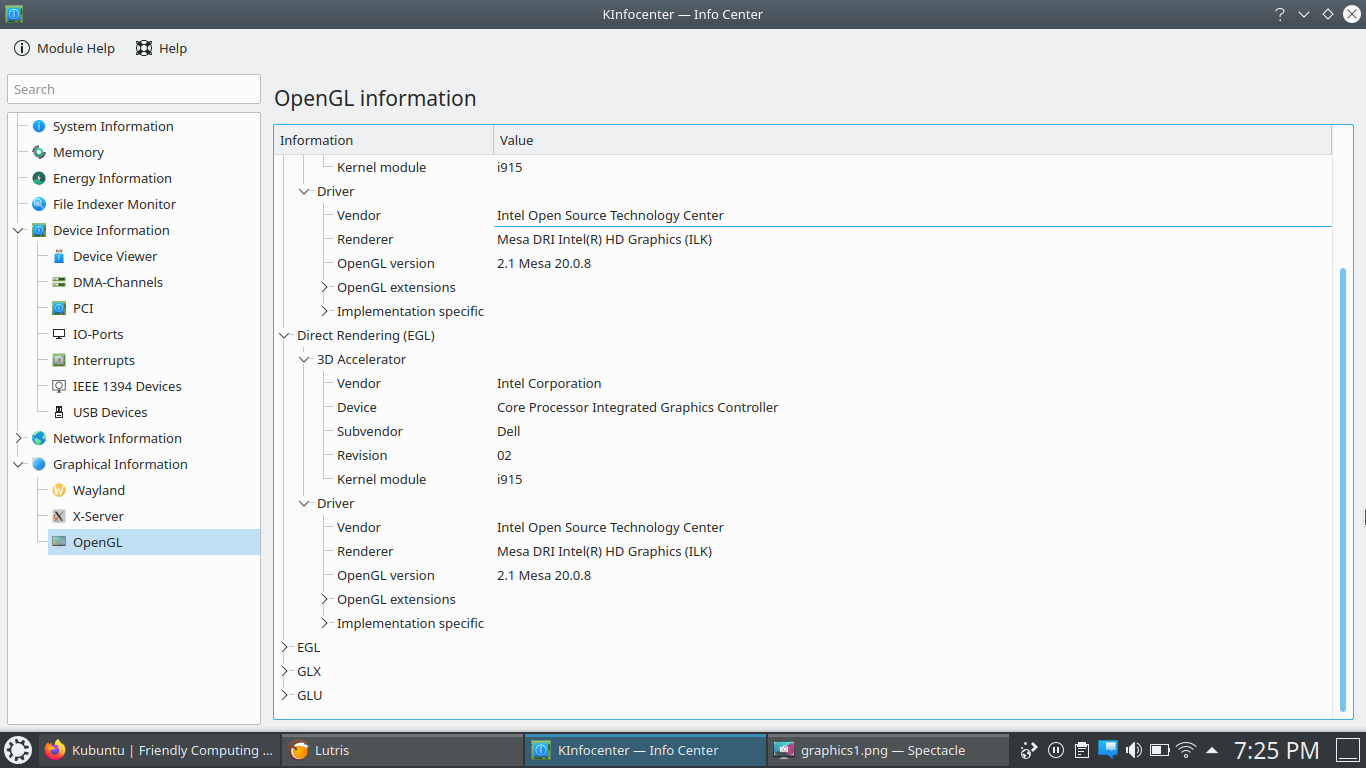
Task: Select the System Information sidebar label
Action: coord(113,126)
